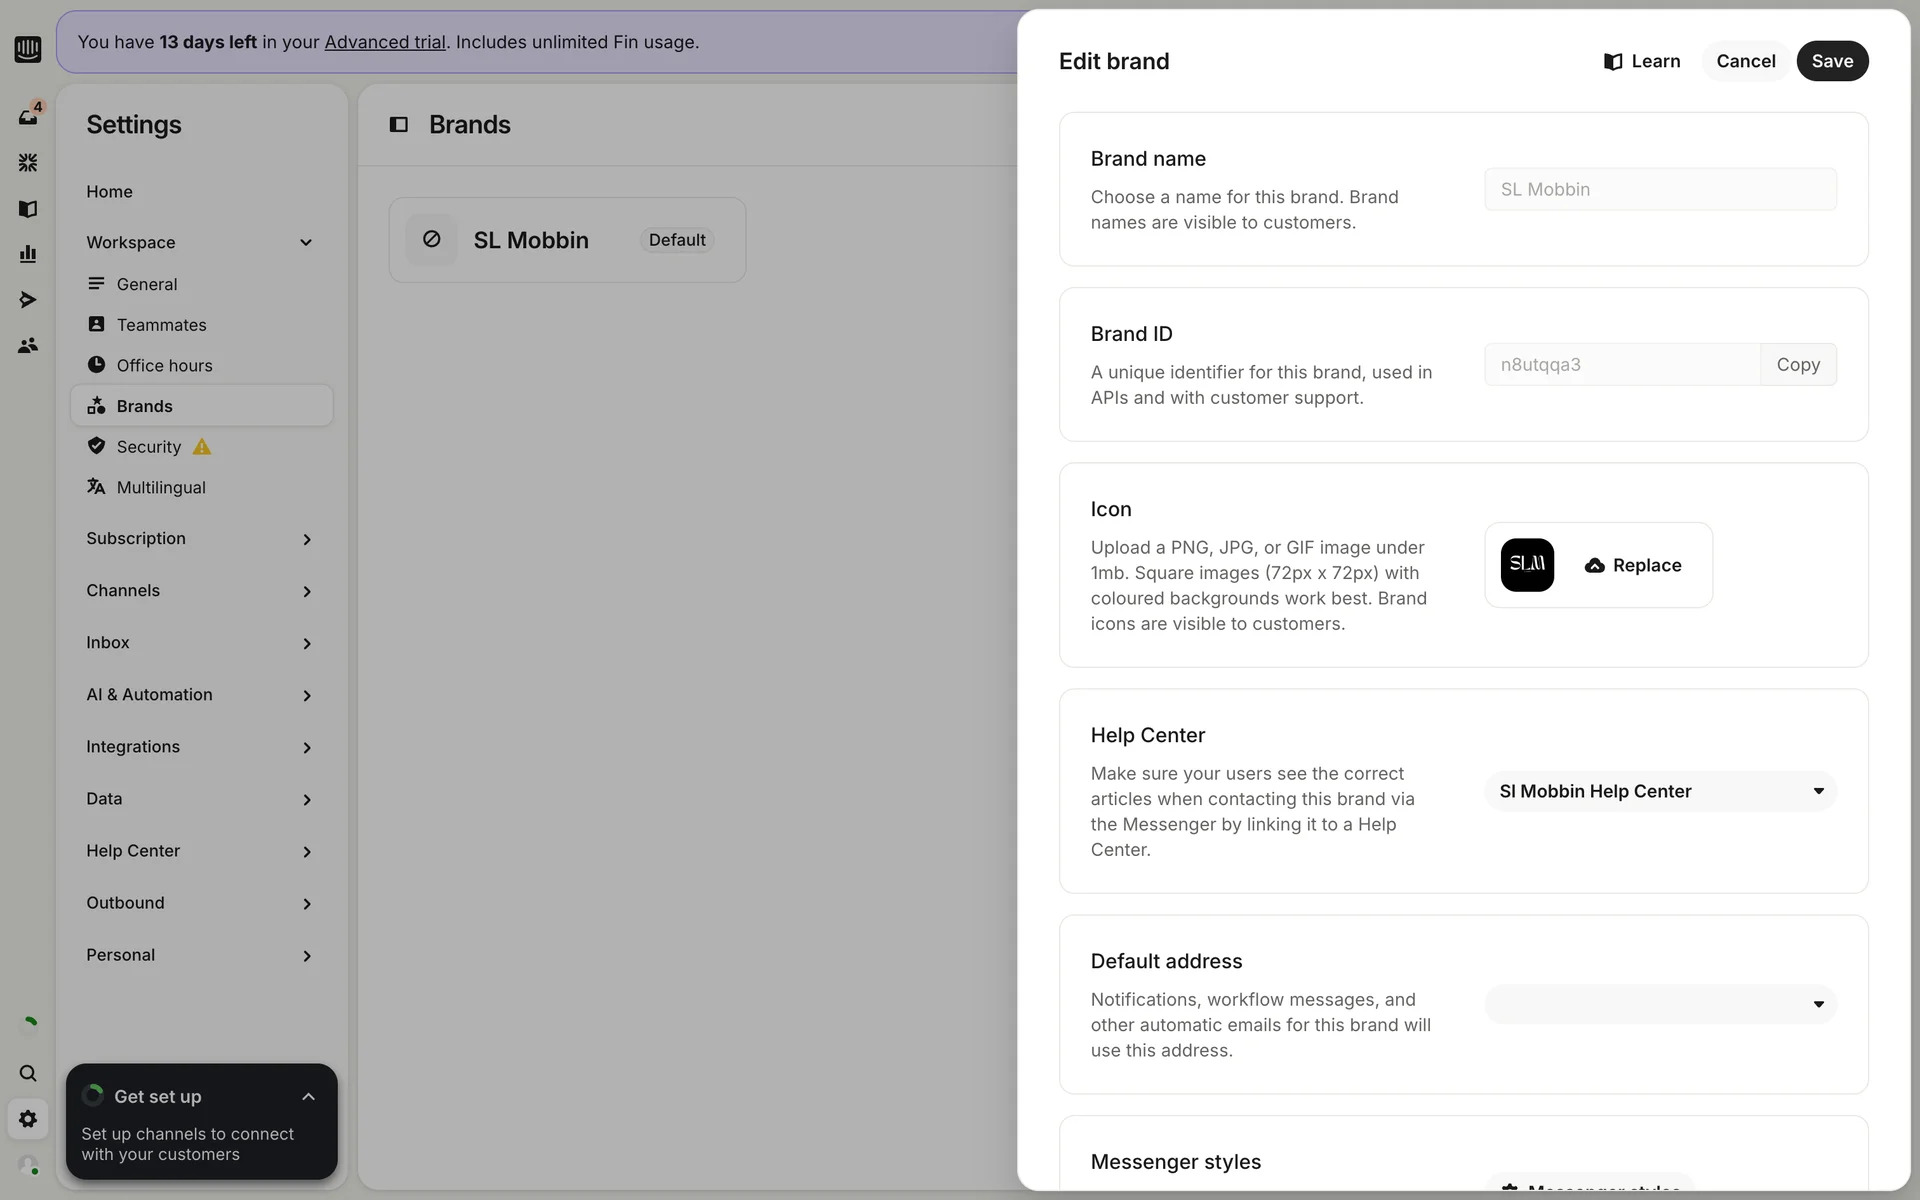
Task: Copy the Brand ID
Action: (x=1797, y=365)
